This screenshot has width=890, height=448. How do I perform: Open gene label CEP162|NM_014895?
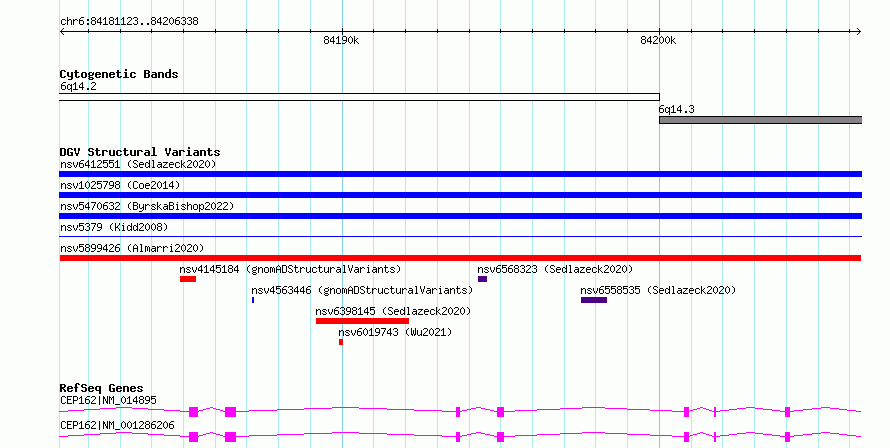[x=108, y=400]
